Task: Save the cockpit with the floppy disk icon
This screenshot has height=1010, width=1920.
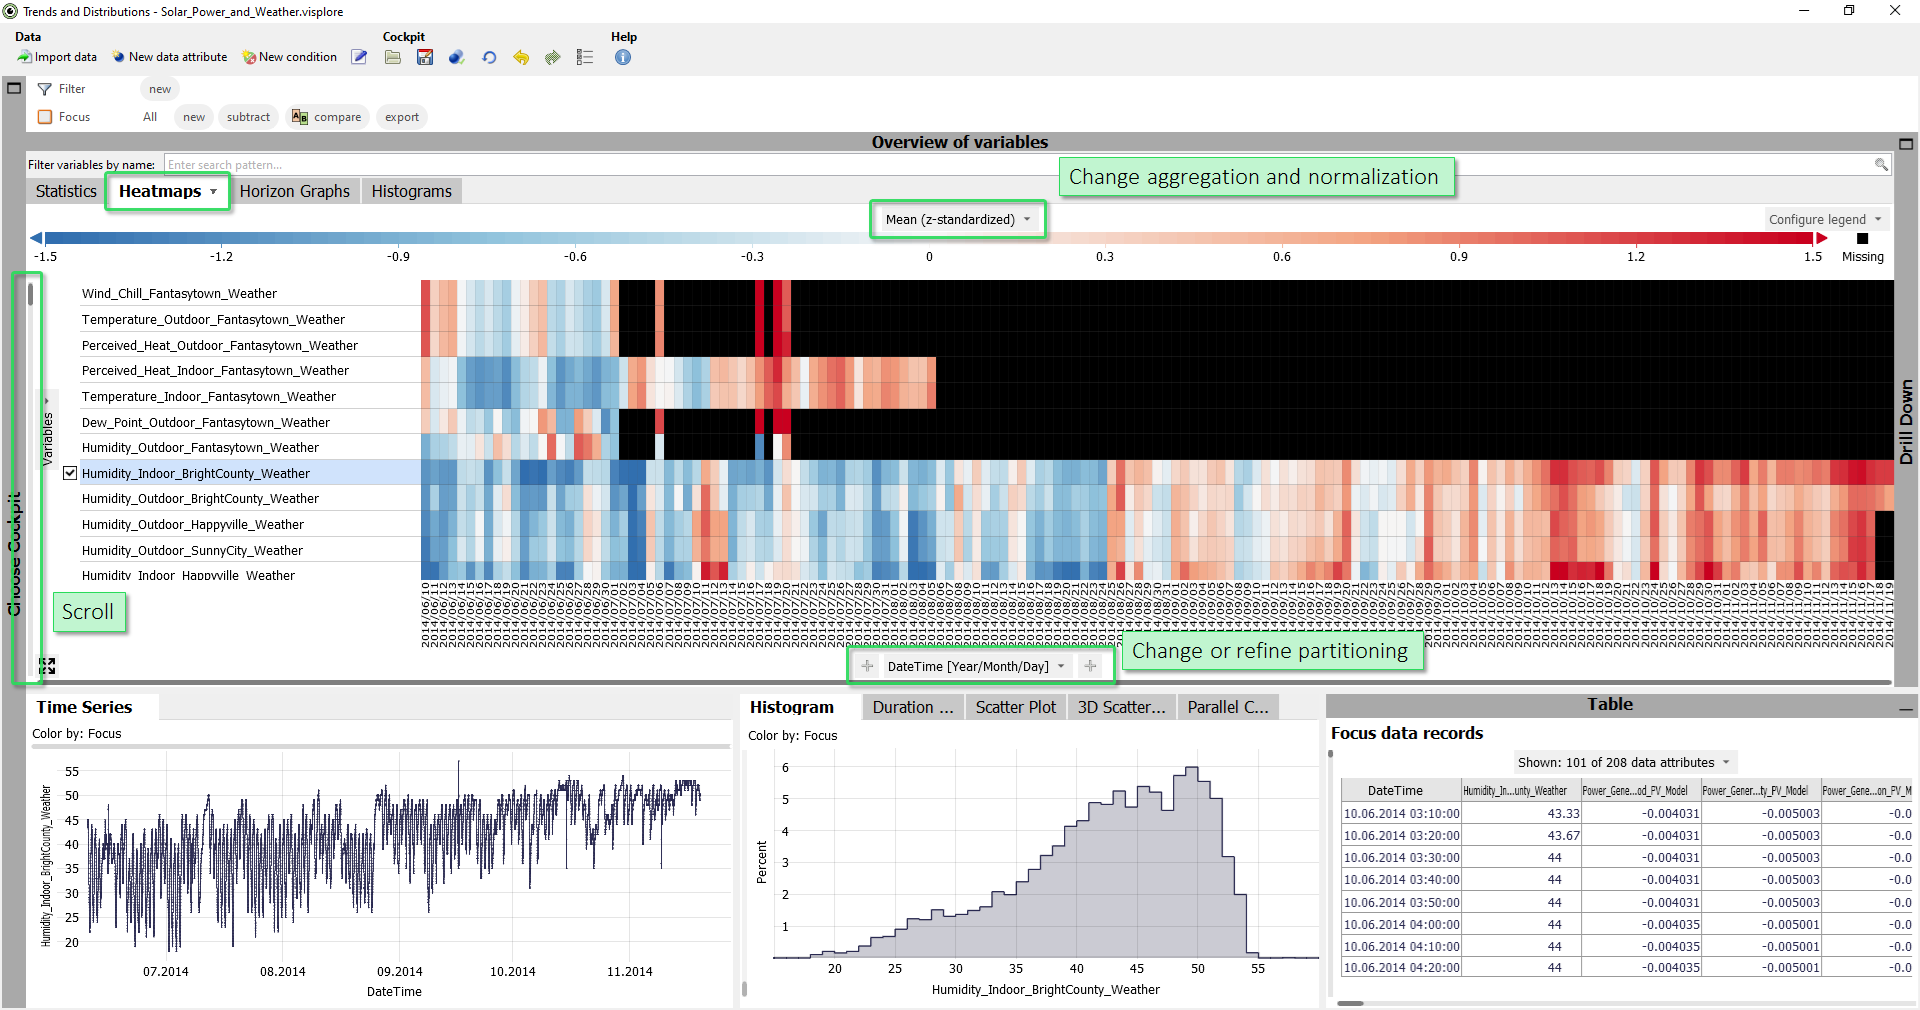Action: (x=425, y=57)
